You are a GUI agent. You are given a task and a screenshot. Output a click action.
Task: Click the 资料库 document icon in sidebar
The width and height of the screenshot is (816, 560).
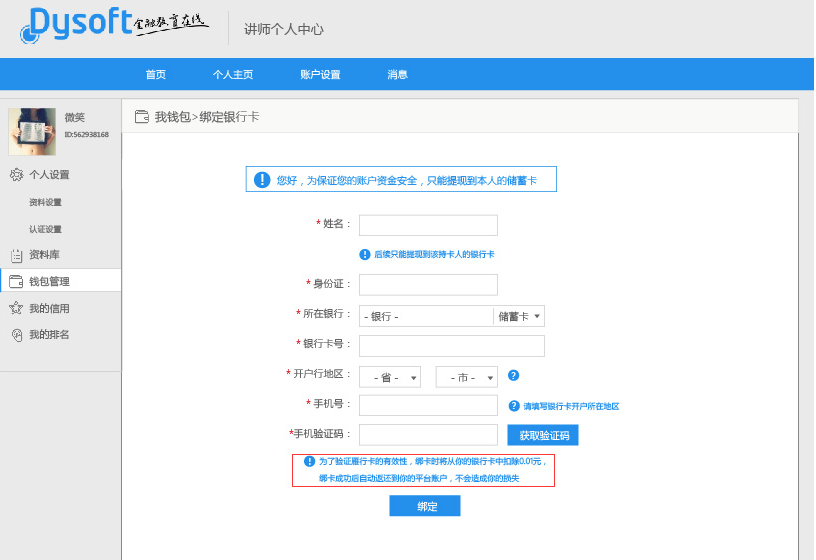(16, 255)
